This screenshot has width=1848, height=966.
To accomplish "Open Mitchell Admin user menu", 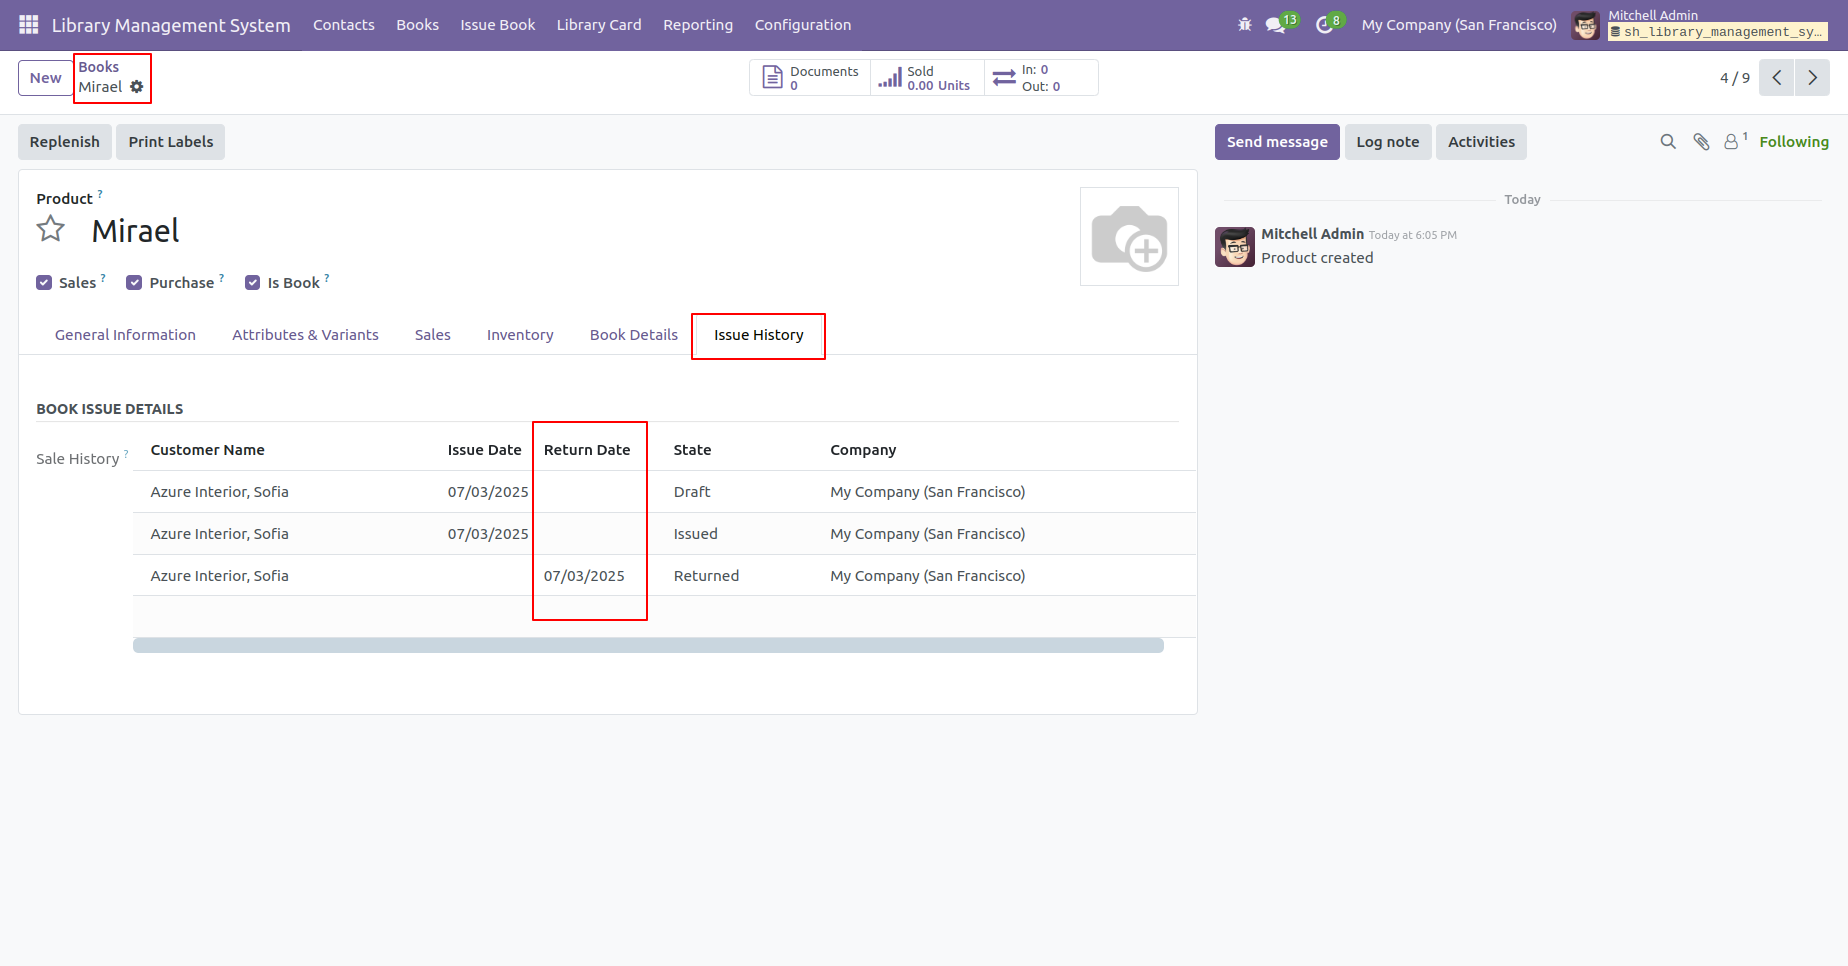I will click(x=1700, y=25).
